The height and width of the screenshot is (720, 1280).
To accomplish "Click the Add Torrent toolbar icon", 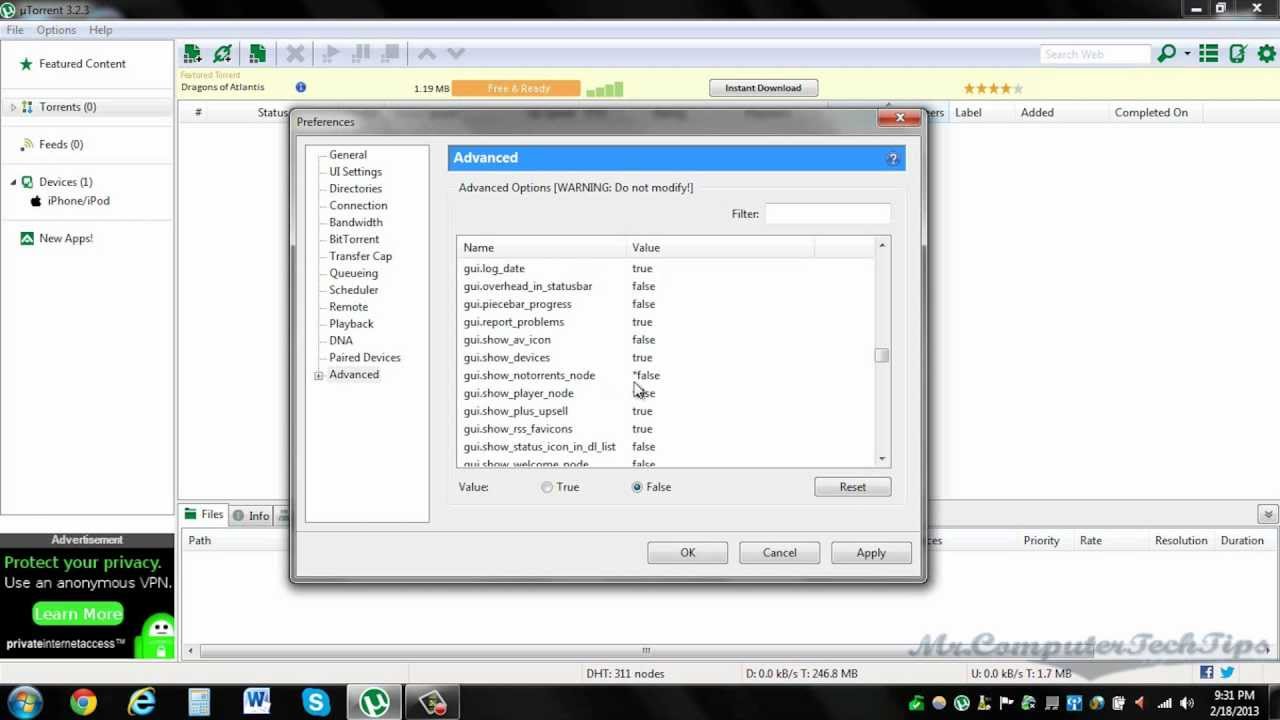I will (x=192, y=54).
